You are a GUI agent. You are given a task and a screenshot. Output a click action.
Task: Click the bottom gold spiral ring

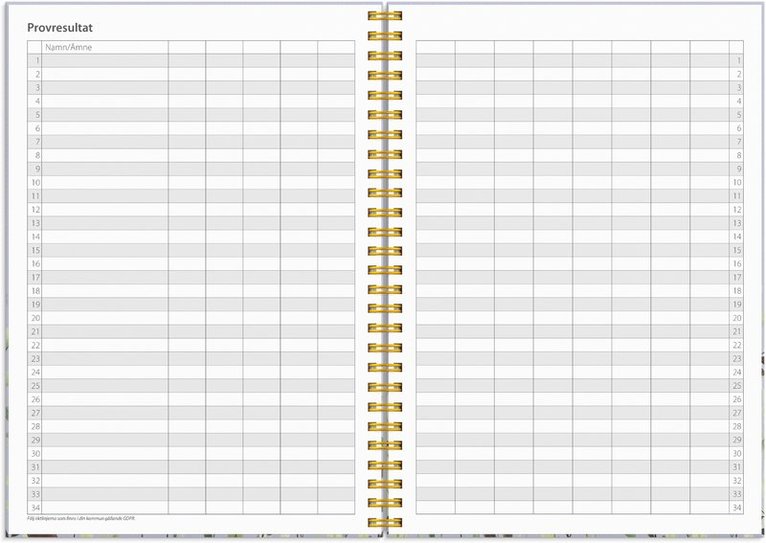383,522
